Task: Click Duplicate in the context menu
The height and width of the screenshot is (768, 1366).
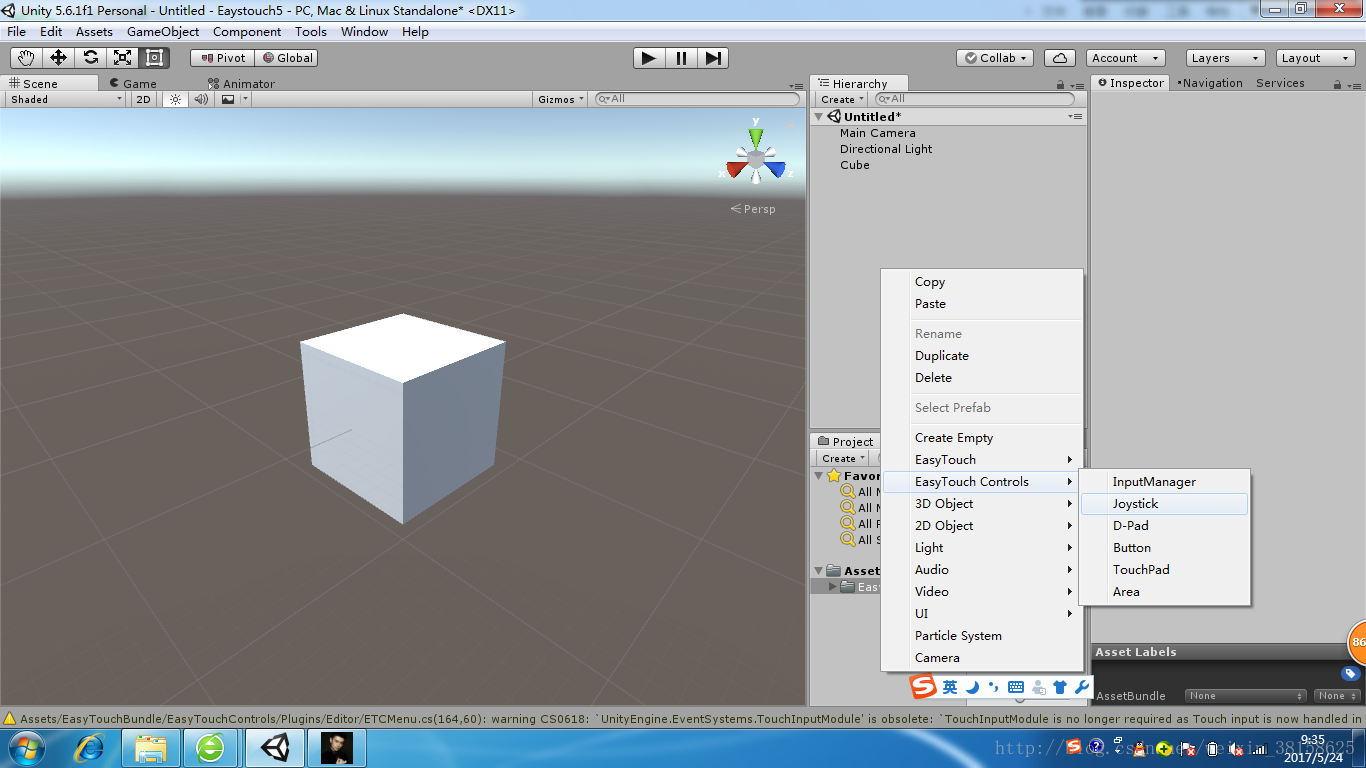Action: click(x=982, y=356)
